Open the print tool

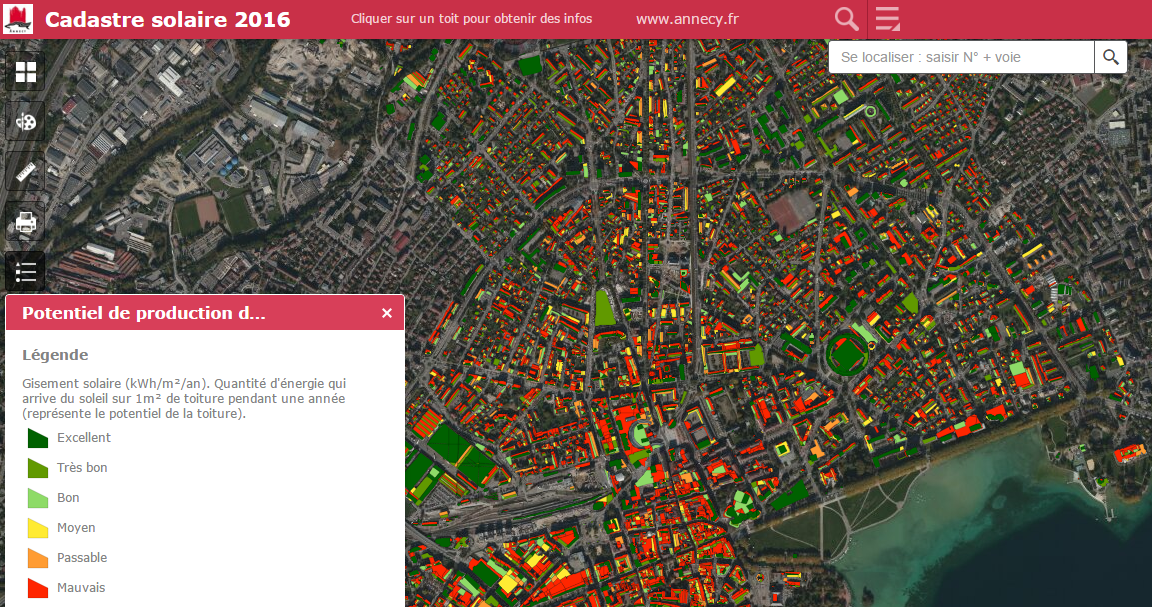(25, 222)
